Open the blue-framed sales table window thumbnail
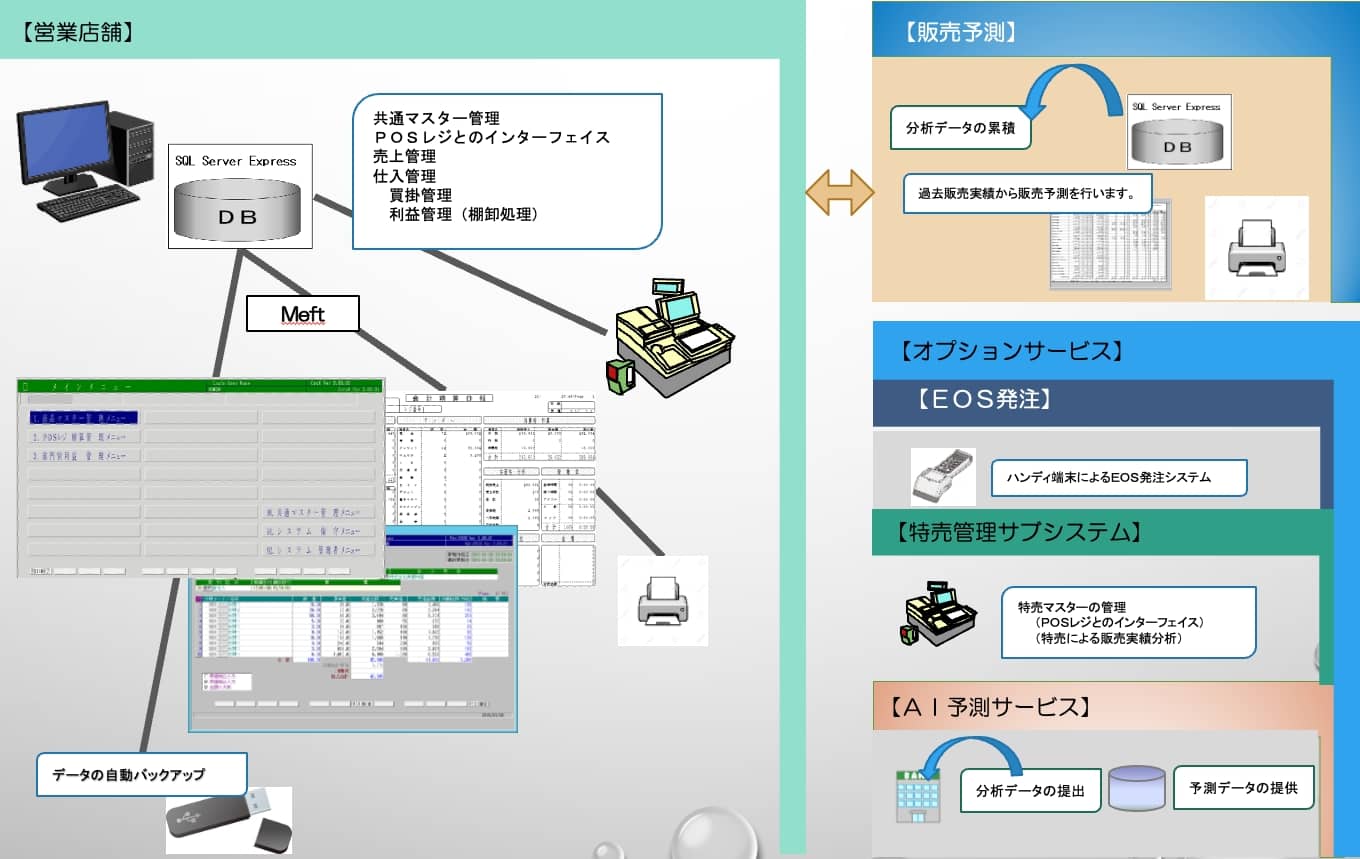 point(353,628)
